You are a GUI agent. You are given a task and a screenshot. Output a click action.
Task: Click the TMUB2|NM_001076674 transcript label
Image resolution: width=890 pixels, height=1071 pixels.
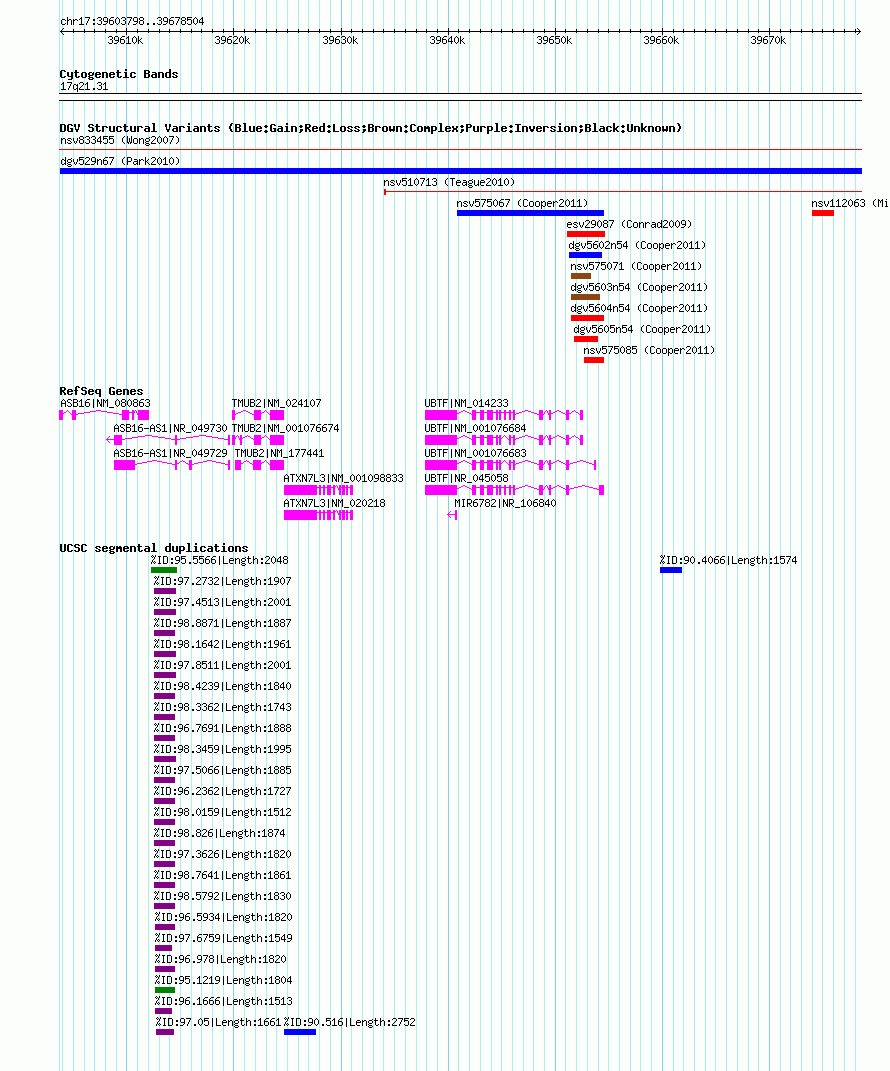coord(286,428)
